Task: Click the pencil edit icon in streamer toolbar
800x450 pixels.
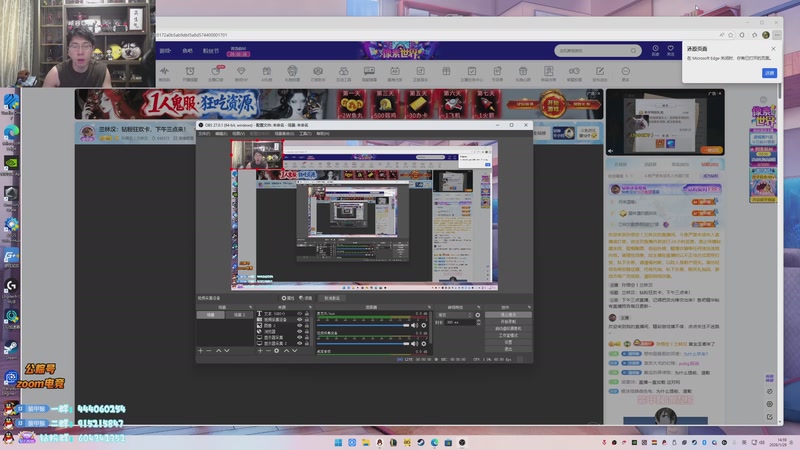Action: click(x=600, y=73)
